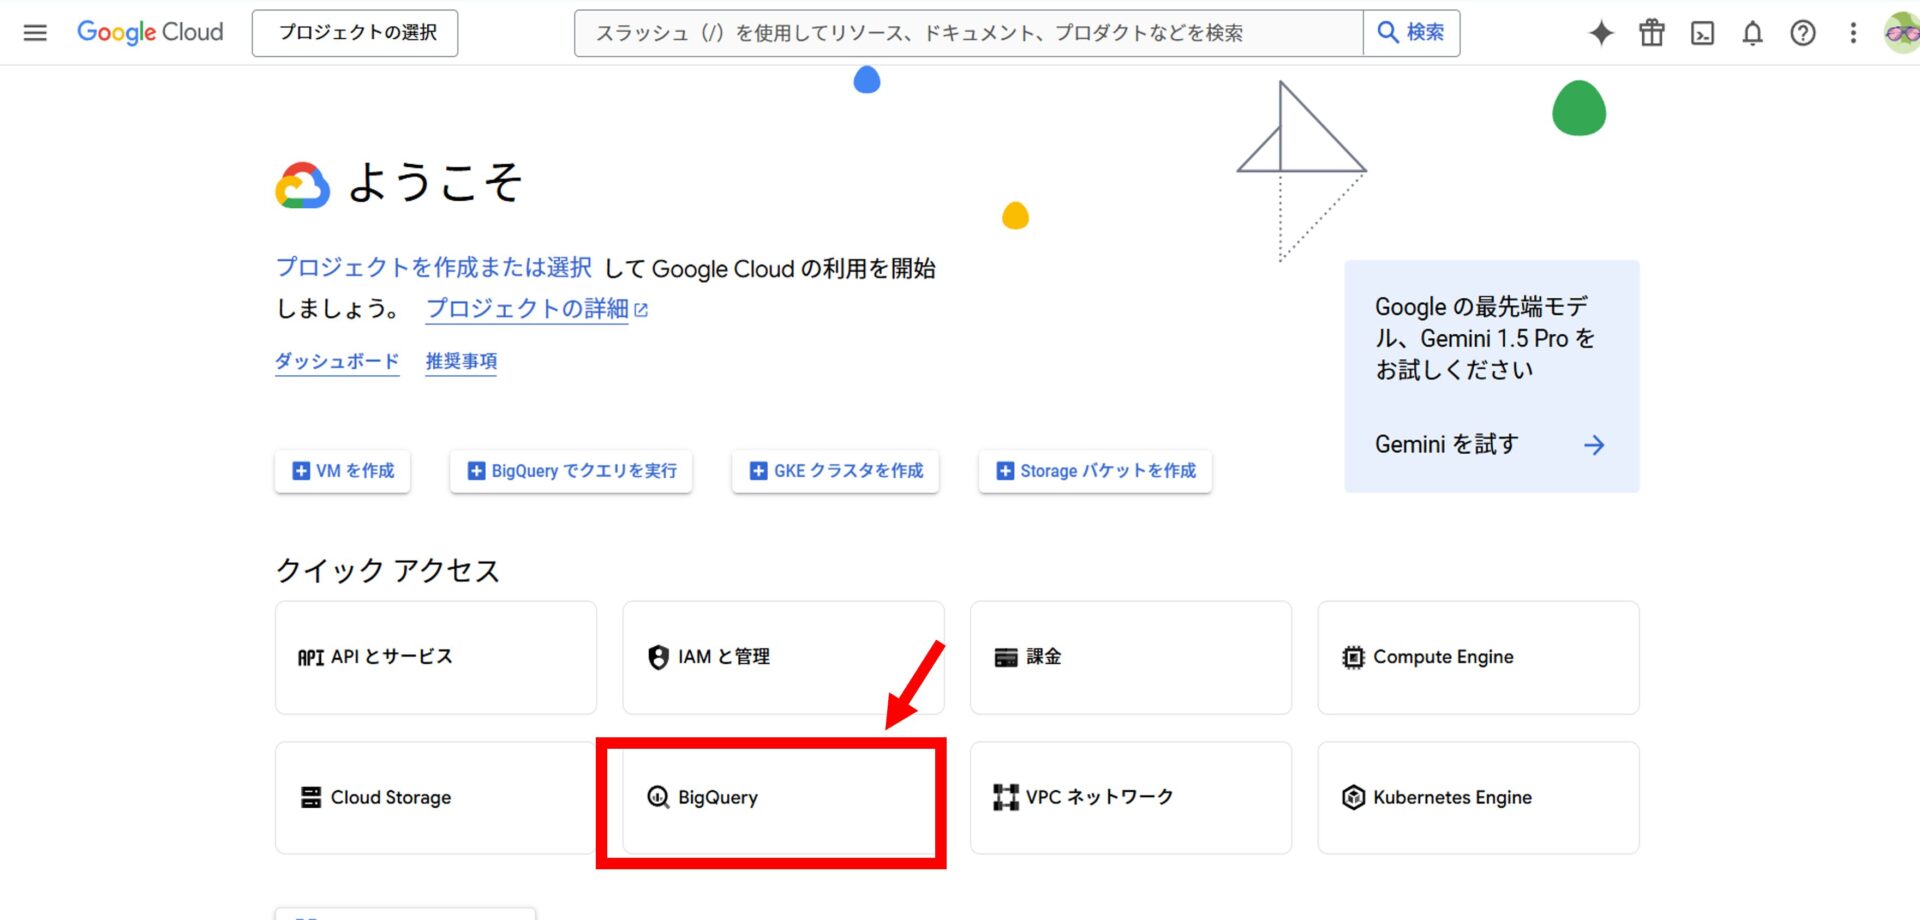The height and width of the screenshot is (920, 1920).
Task: Open the VPC ネットワーク card
Action: pyautogui.click(x=1131, y=798)
